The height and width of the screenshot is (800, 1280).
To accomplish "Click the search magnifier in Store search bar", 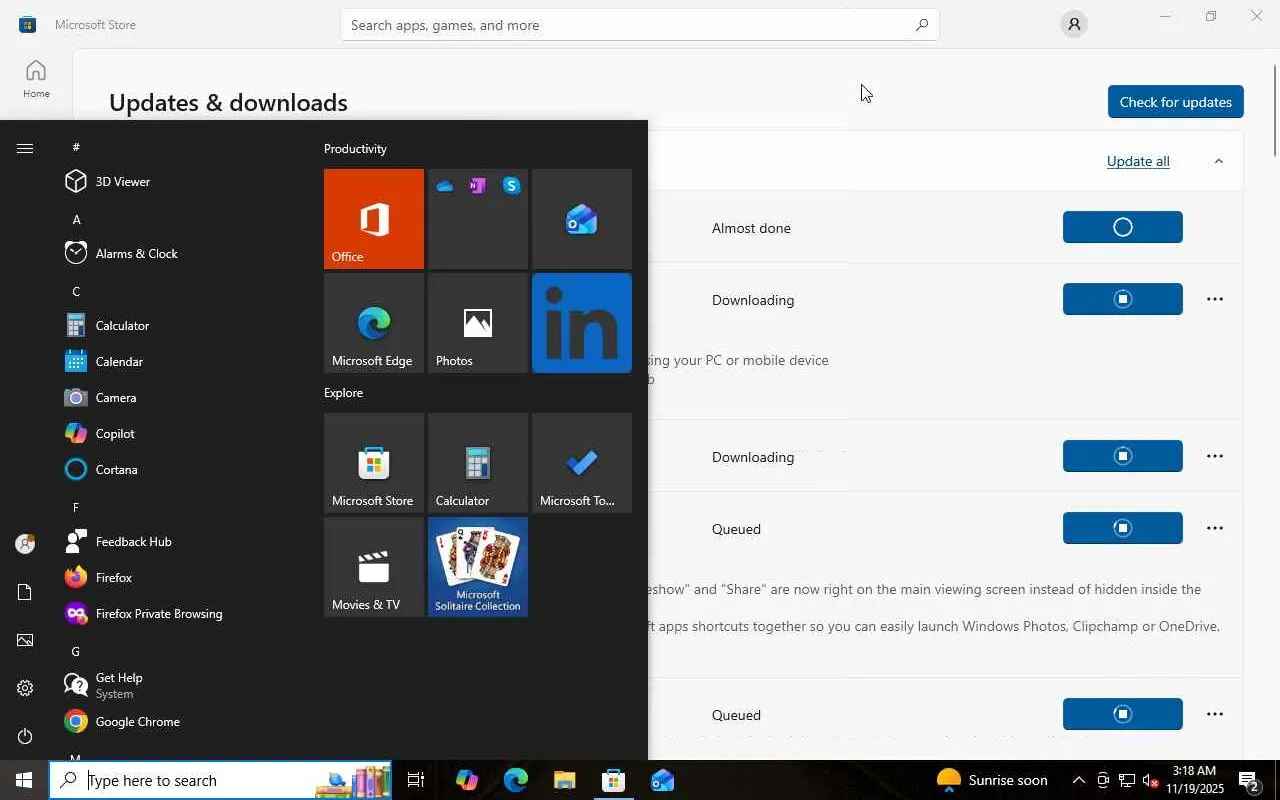I will (x=921, y=25).
